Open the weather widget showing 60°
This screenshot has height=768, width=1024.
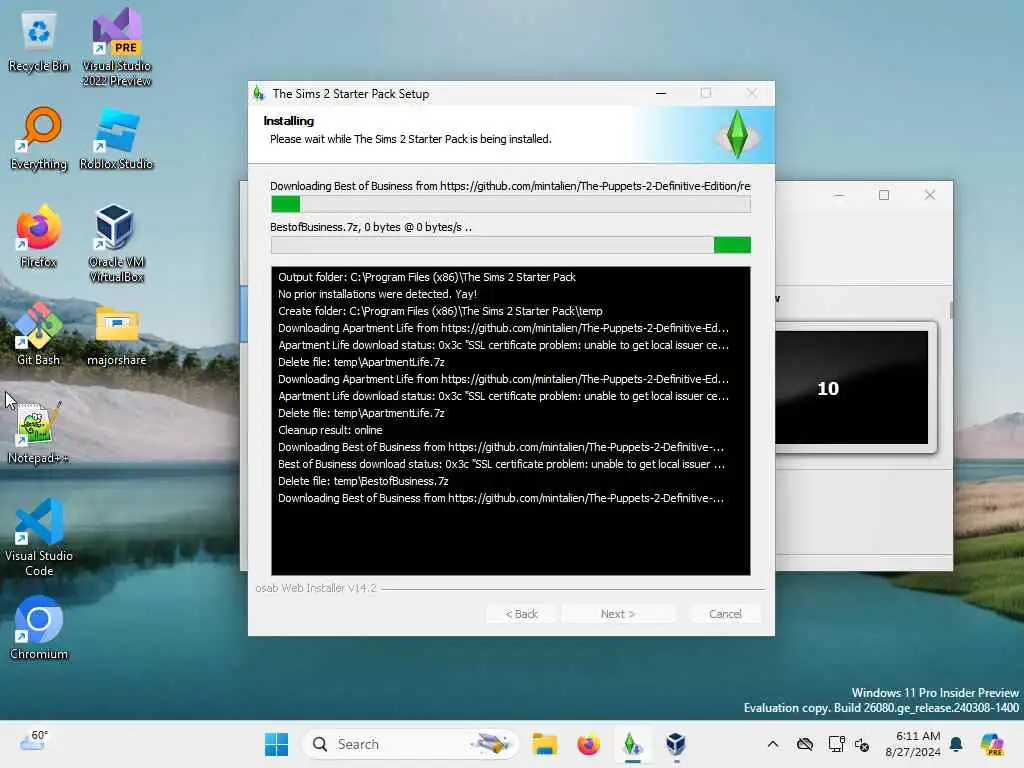(x=33, y=741)
